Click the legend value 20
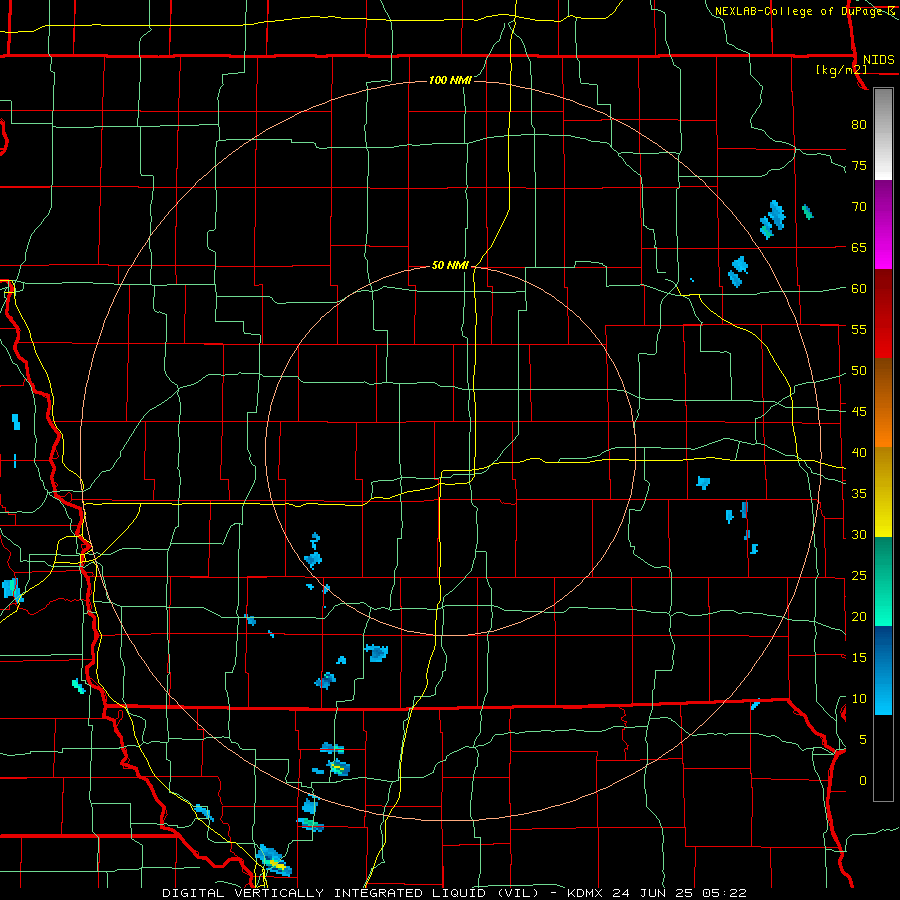Screen dimensions: 900x900 click(x=859, y=616)
